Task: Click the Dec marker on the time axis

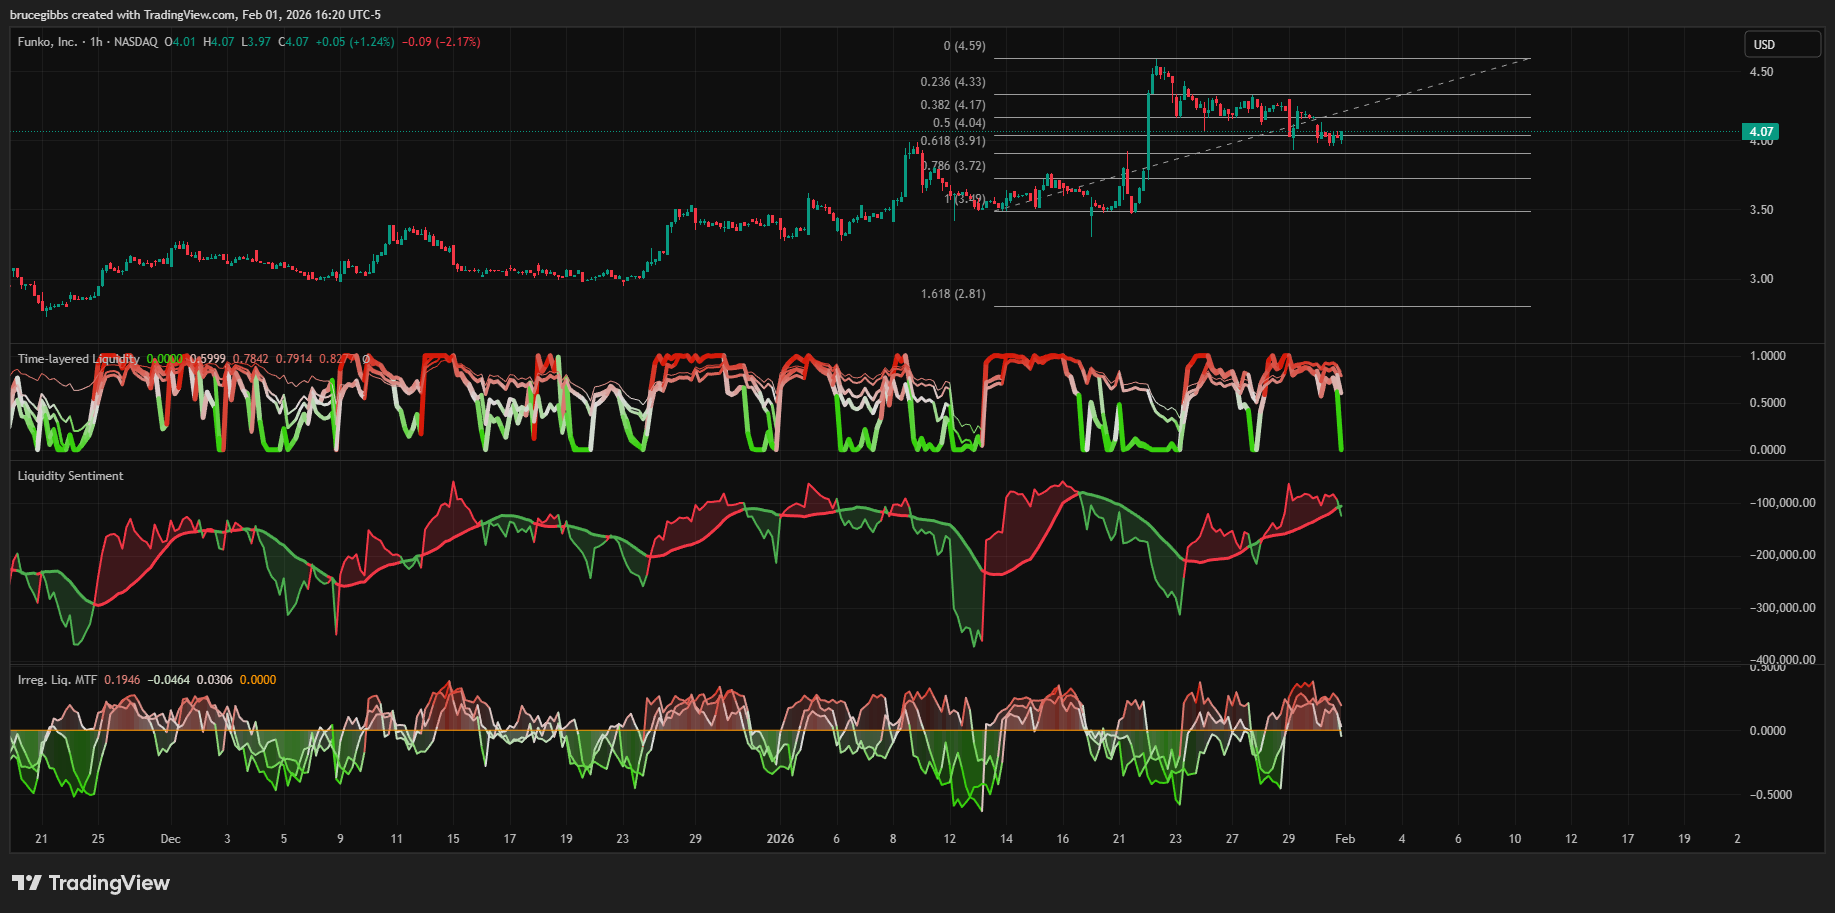Action: tap(171, 839)
